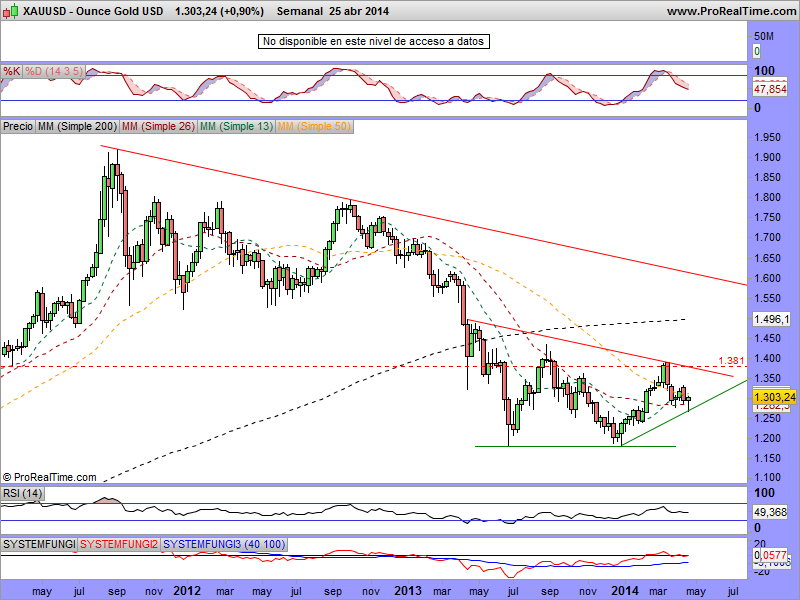Click the 1.800 price axis label
Screen dimensions: 800x600
pyautogui.click(x=767, y=197)
